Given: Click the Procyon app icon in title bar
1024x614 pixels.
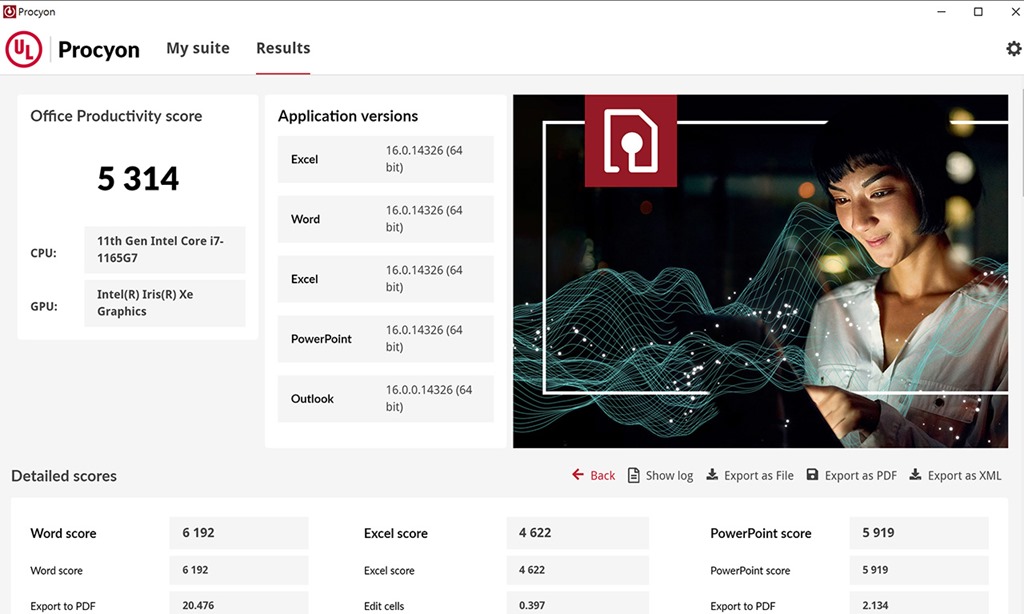Looking at the screenshot, I should [10, 12].
